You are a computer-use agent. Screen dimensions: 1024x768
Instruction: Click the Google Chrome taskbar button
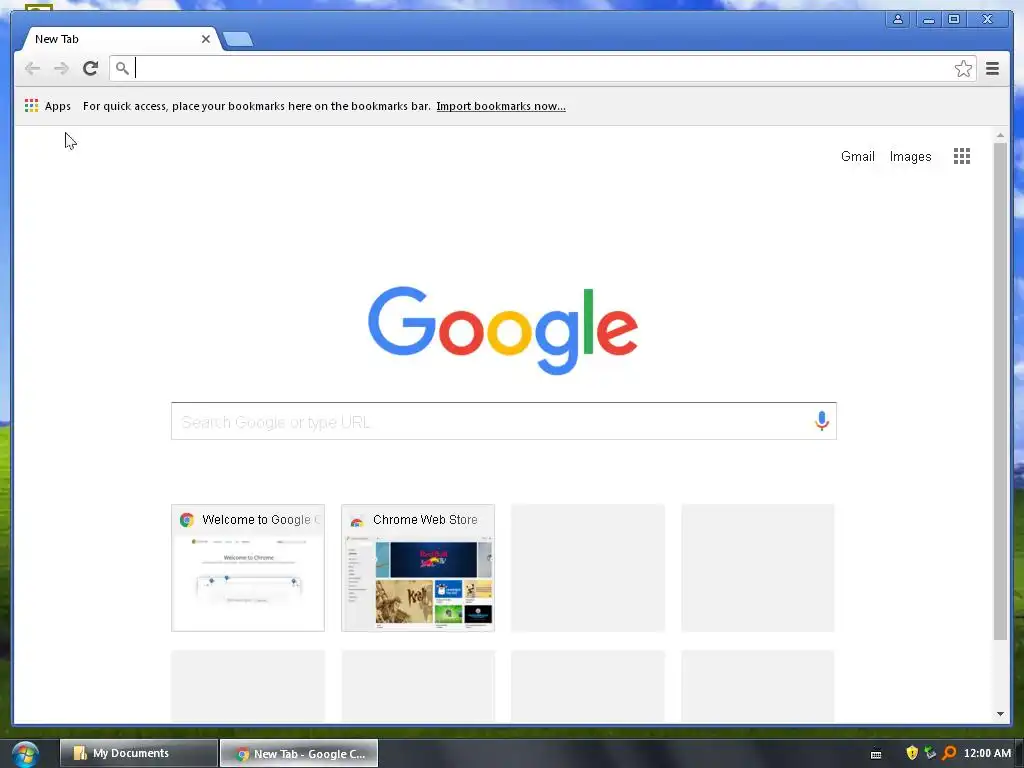[x=299, y=753]
